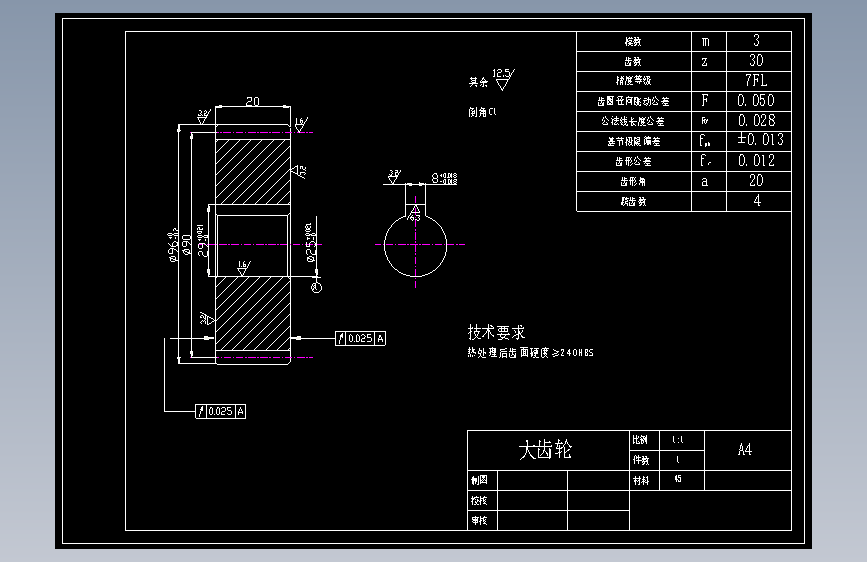Select the '齿数' parameter label
867x562 pixels.
(x=633, y=61)
